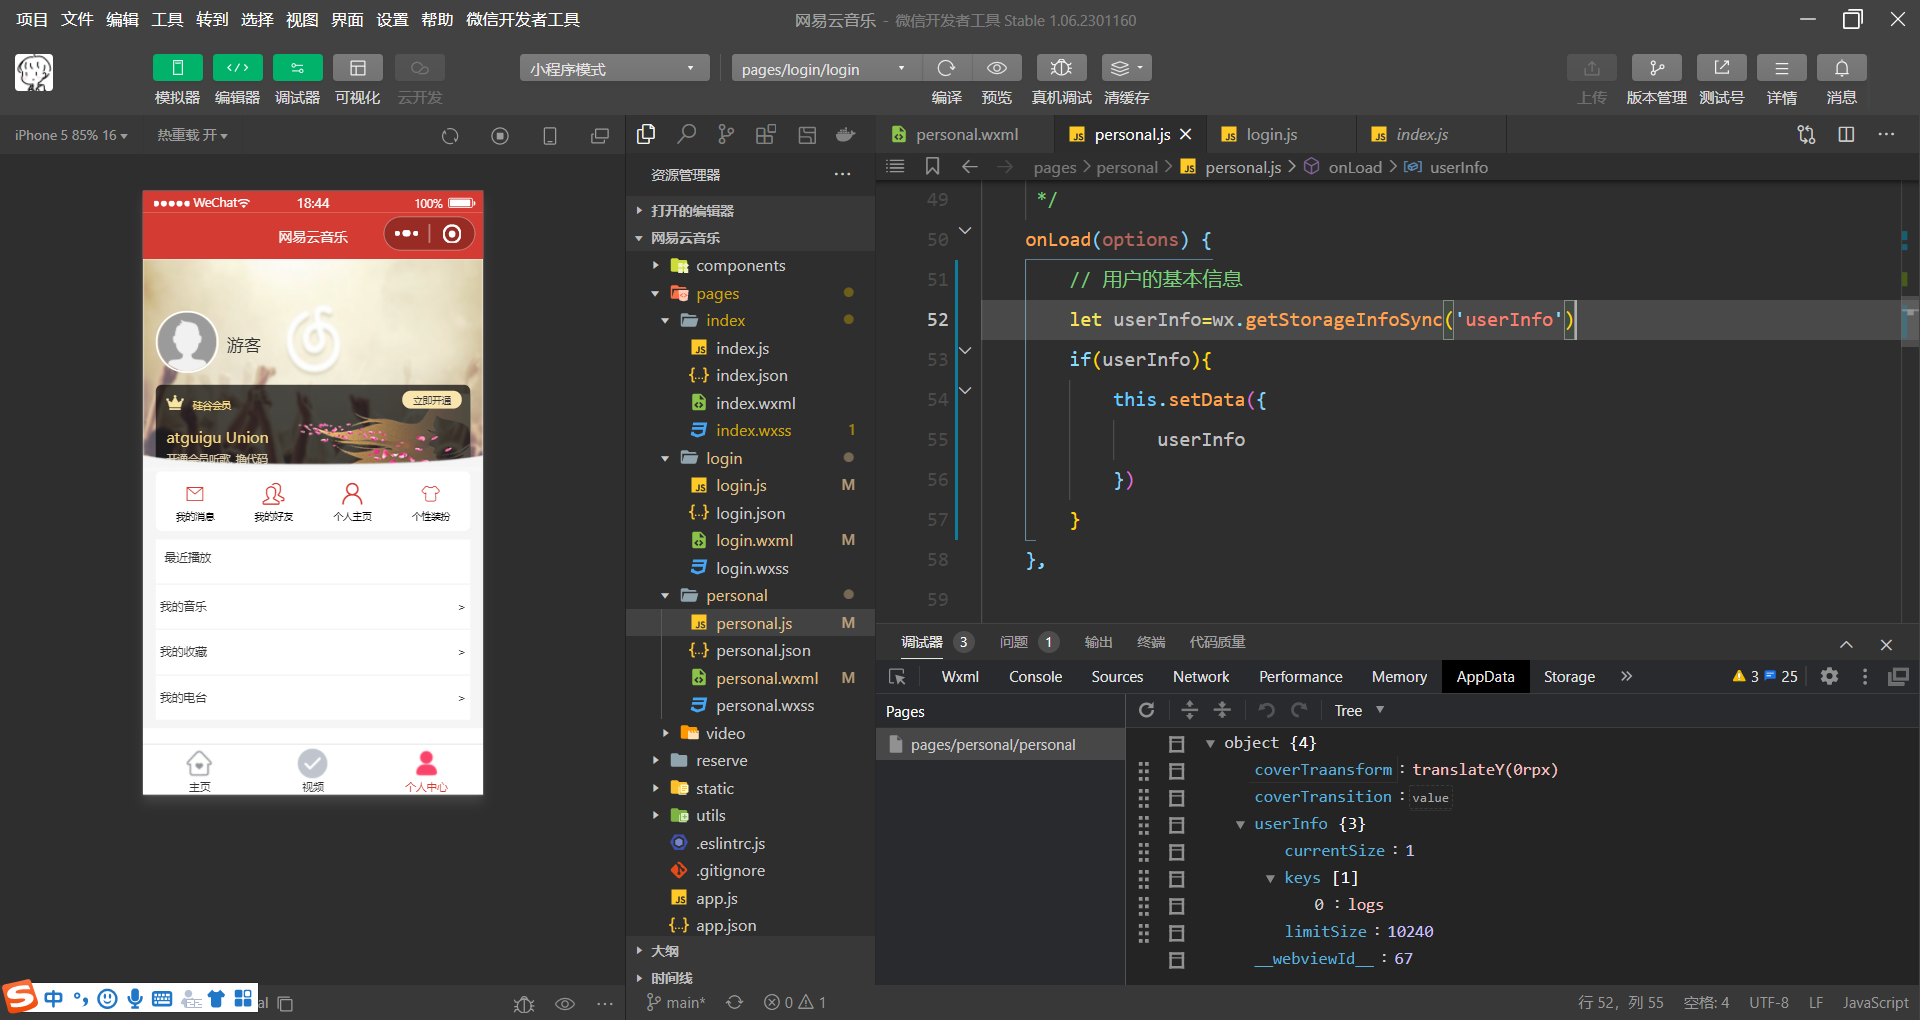Image resolution: width=1920 pixels, height=1020 pixels.
Task: Toggle the editor panel button
Action: (x=238, y=68)
